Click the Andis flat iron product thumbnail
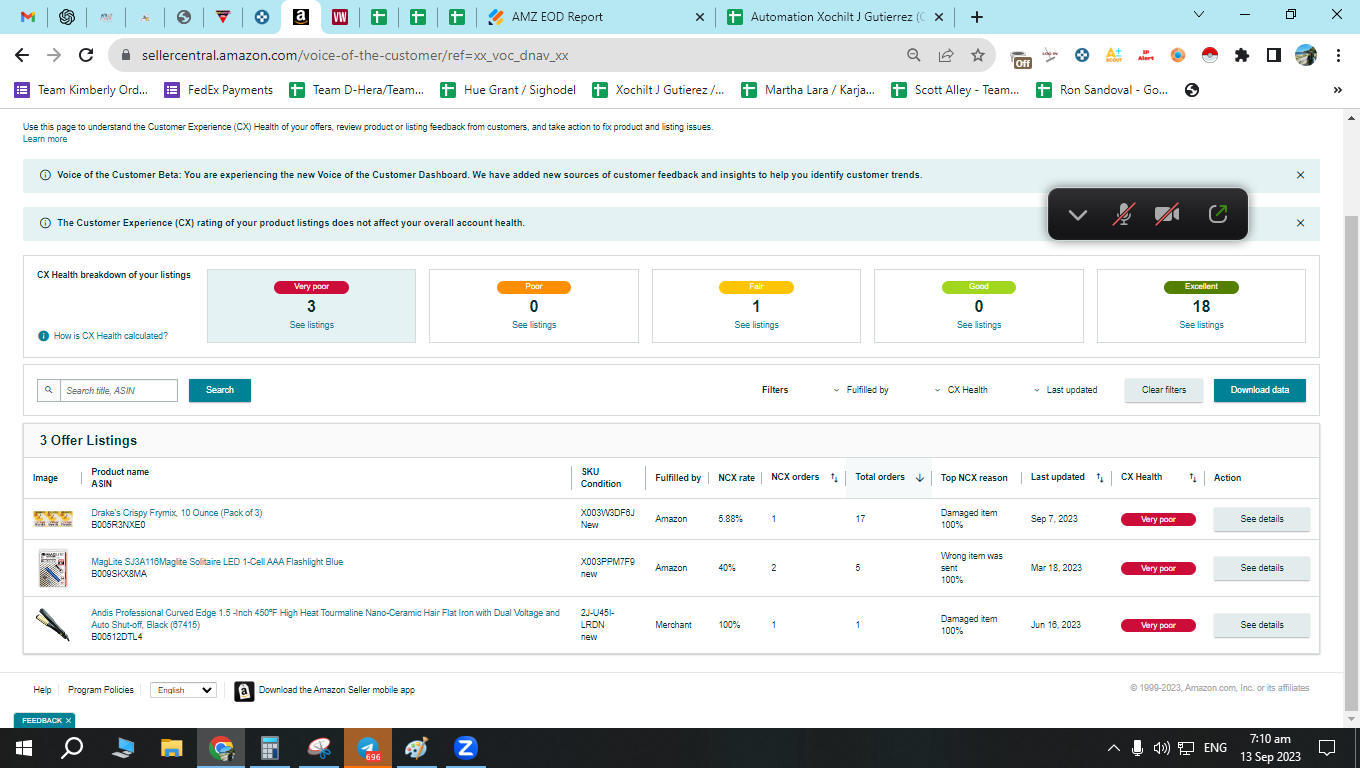This screenshot has height=768, width=1360. point(52,624)
